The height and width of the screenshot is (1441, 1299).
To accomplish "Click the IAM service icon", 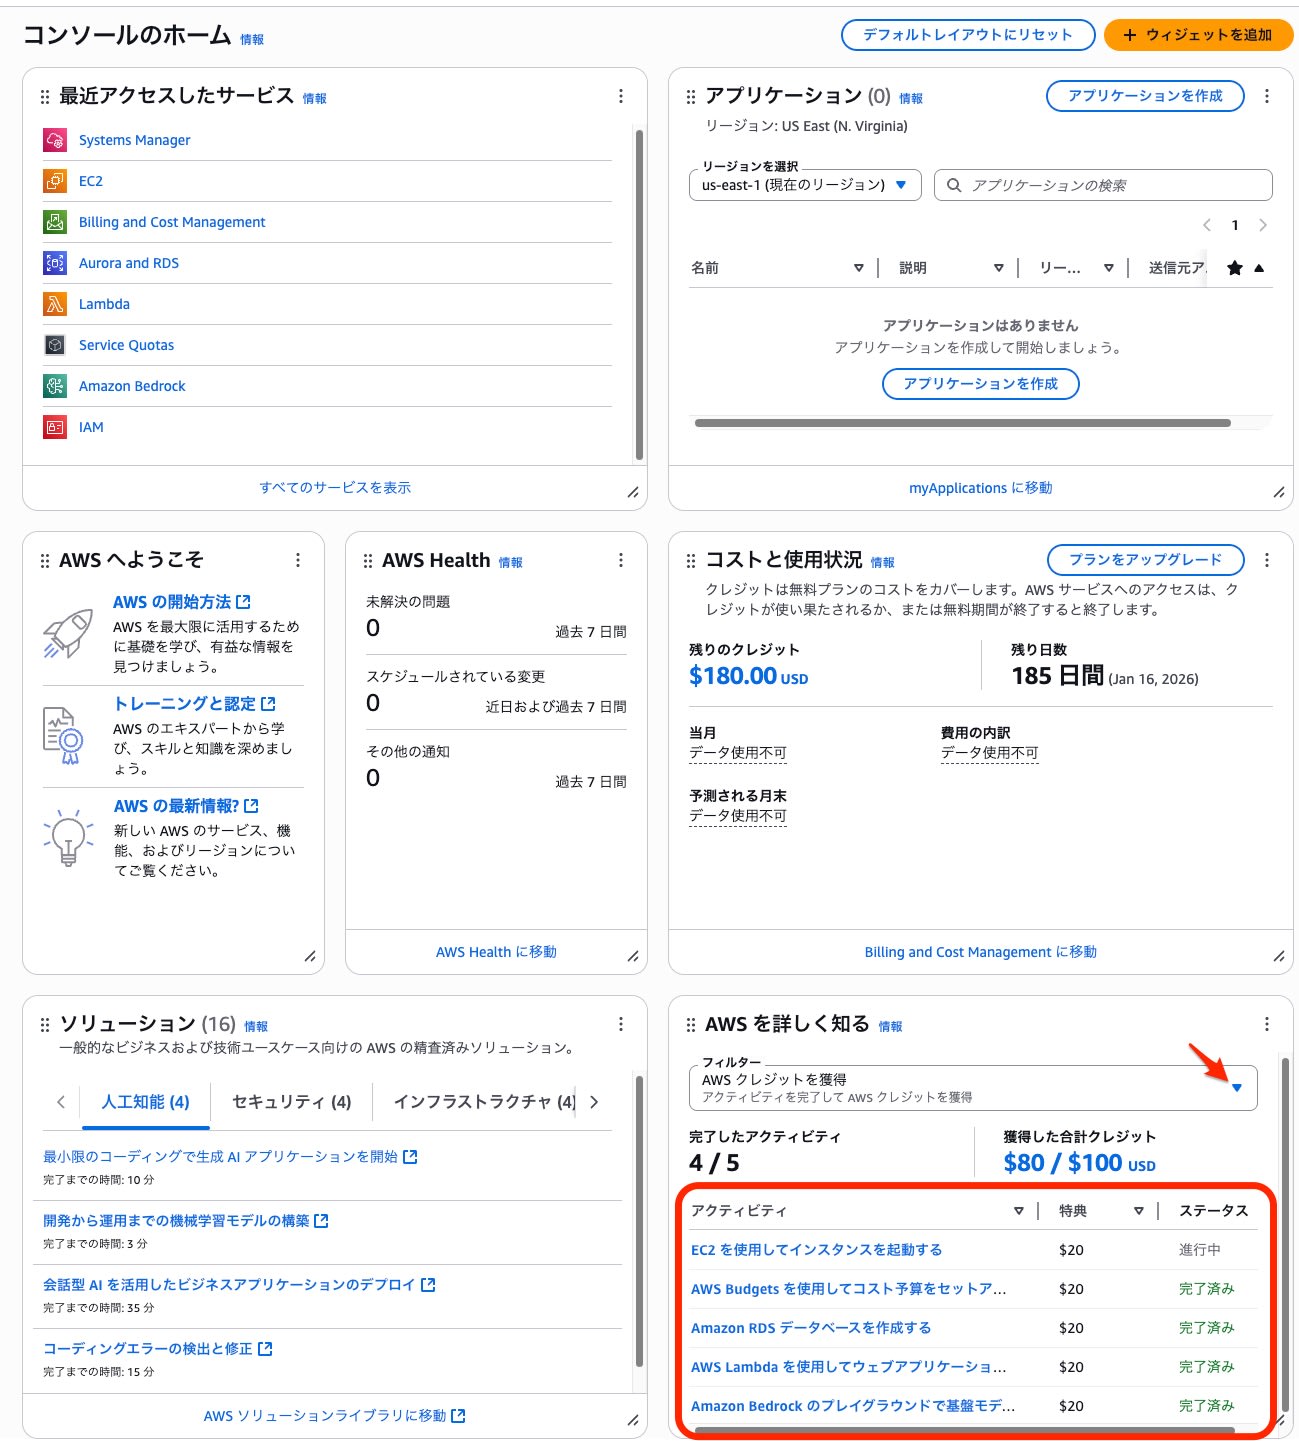I will tap(55, 427).
